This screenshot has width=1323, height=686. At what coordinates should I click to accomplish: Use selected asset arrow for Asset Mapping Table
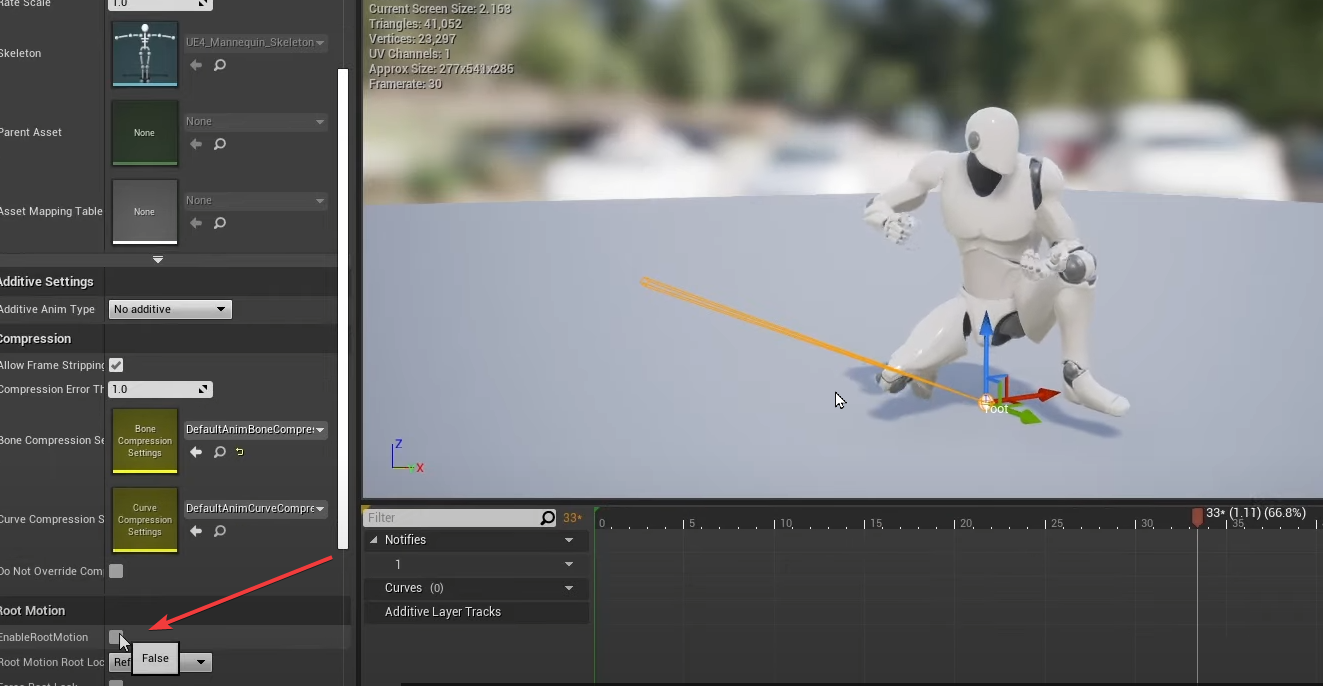tap(196, 223)
